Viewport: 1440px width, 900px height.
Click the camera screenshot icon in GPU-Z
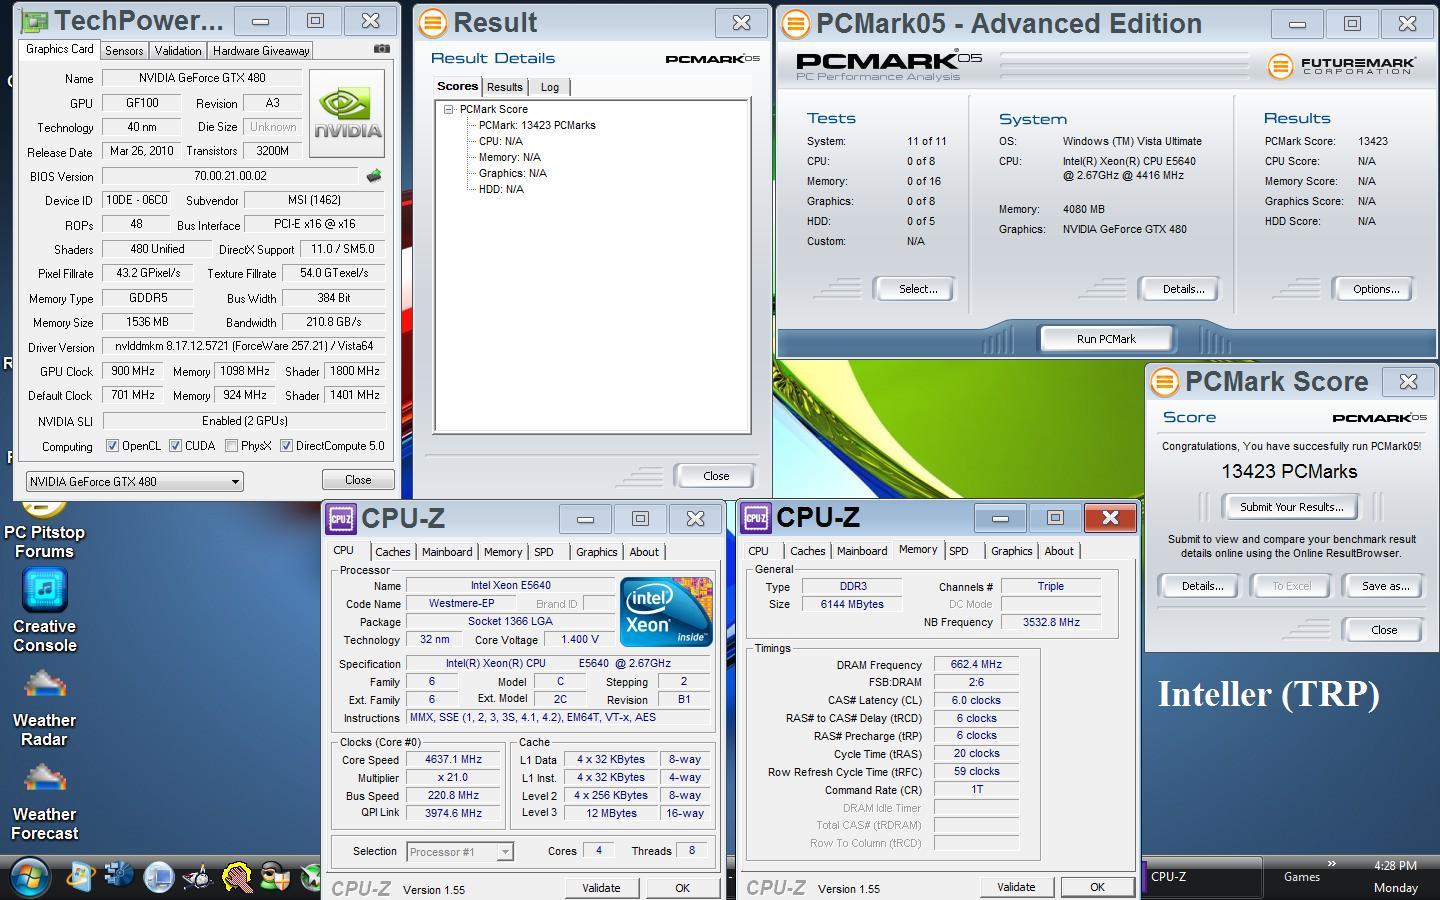381,48
